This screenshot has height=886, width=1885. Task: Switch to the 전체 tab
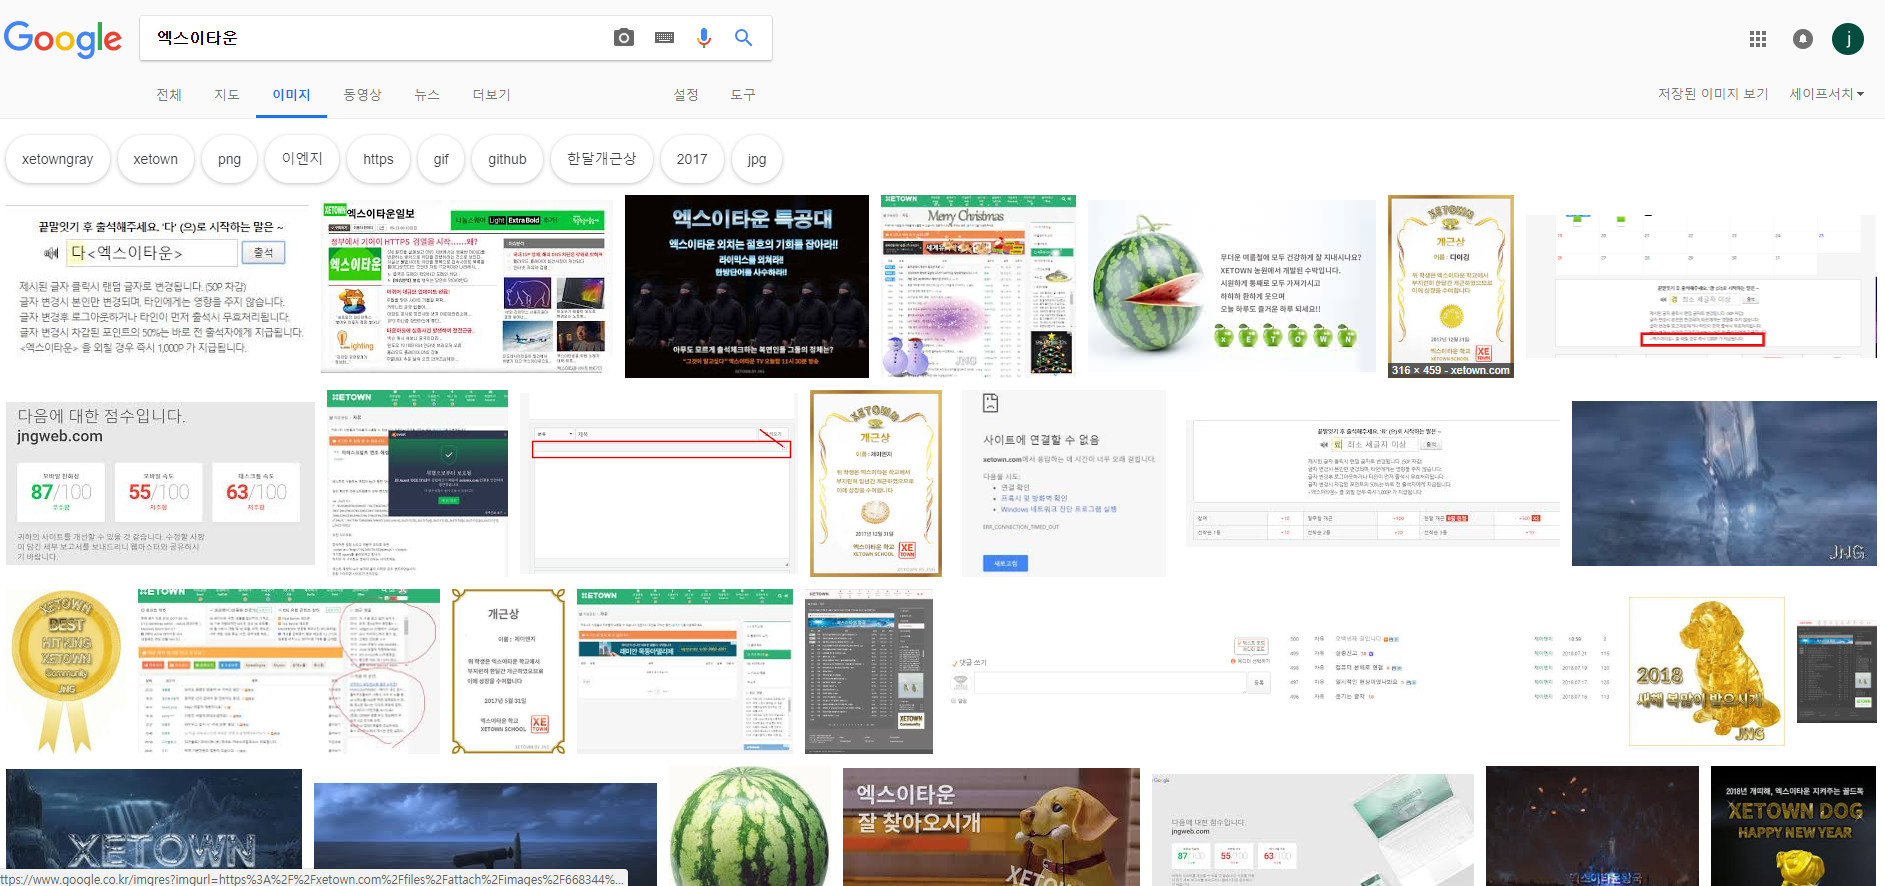169,94
